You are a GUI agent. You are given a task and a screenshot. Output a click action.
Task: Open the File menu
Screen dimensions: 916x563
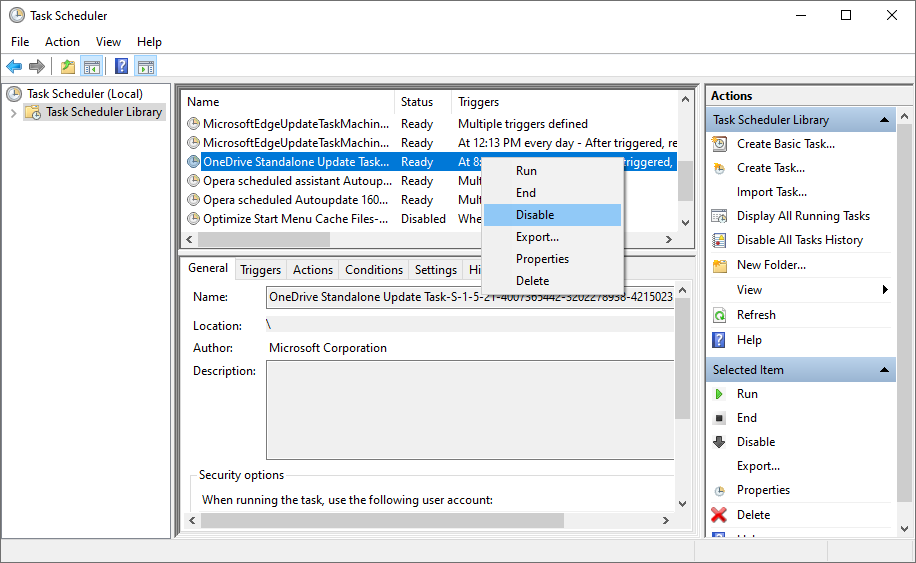(20, 42)
